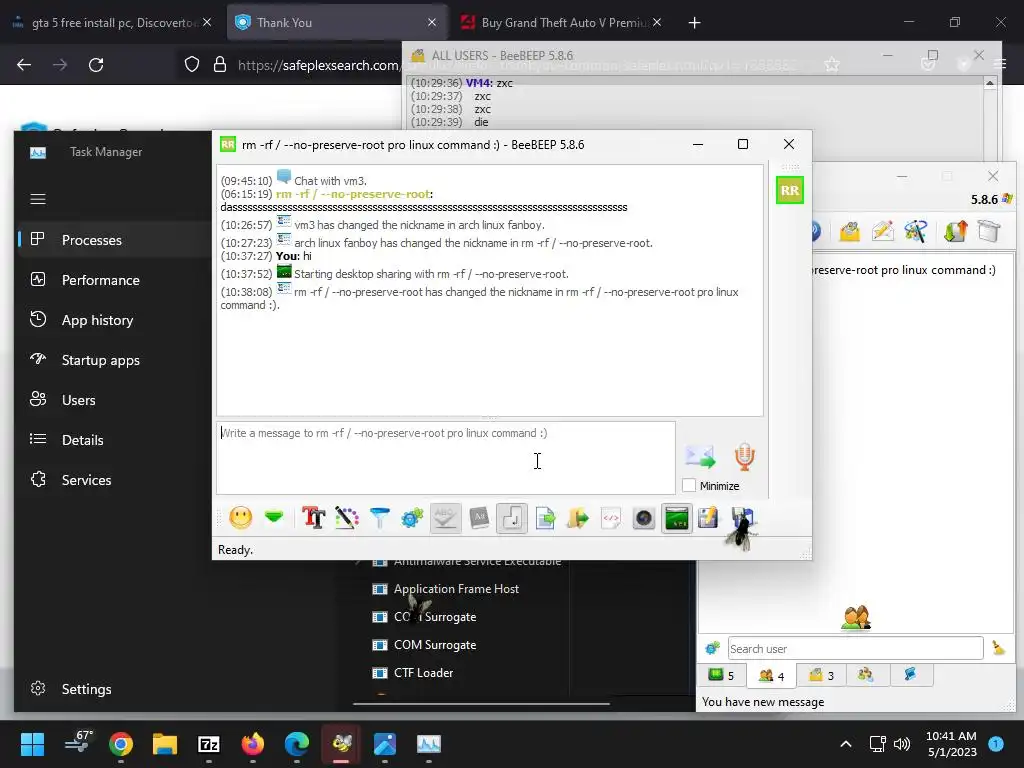
Task: Record a voice message with microphone icon
Action: (744, 456)
